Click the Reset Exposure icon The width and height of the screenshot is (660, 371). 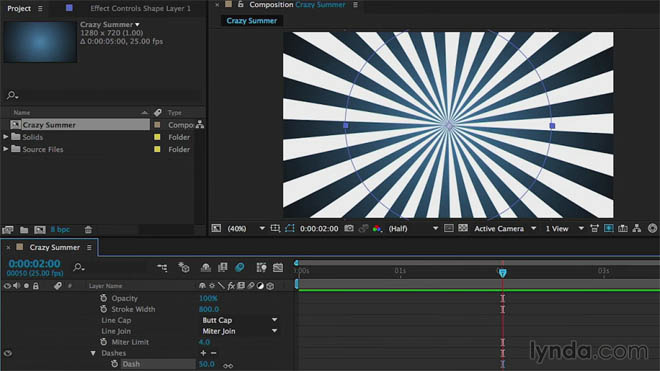pos(652,228)
